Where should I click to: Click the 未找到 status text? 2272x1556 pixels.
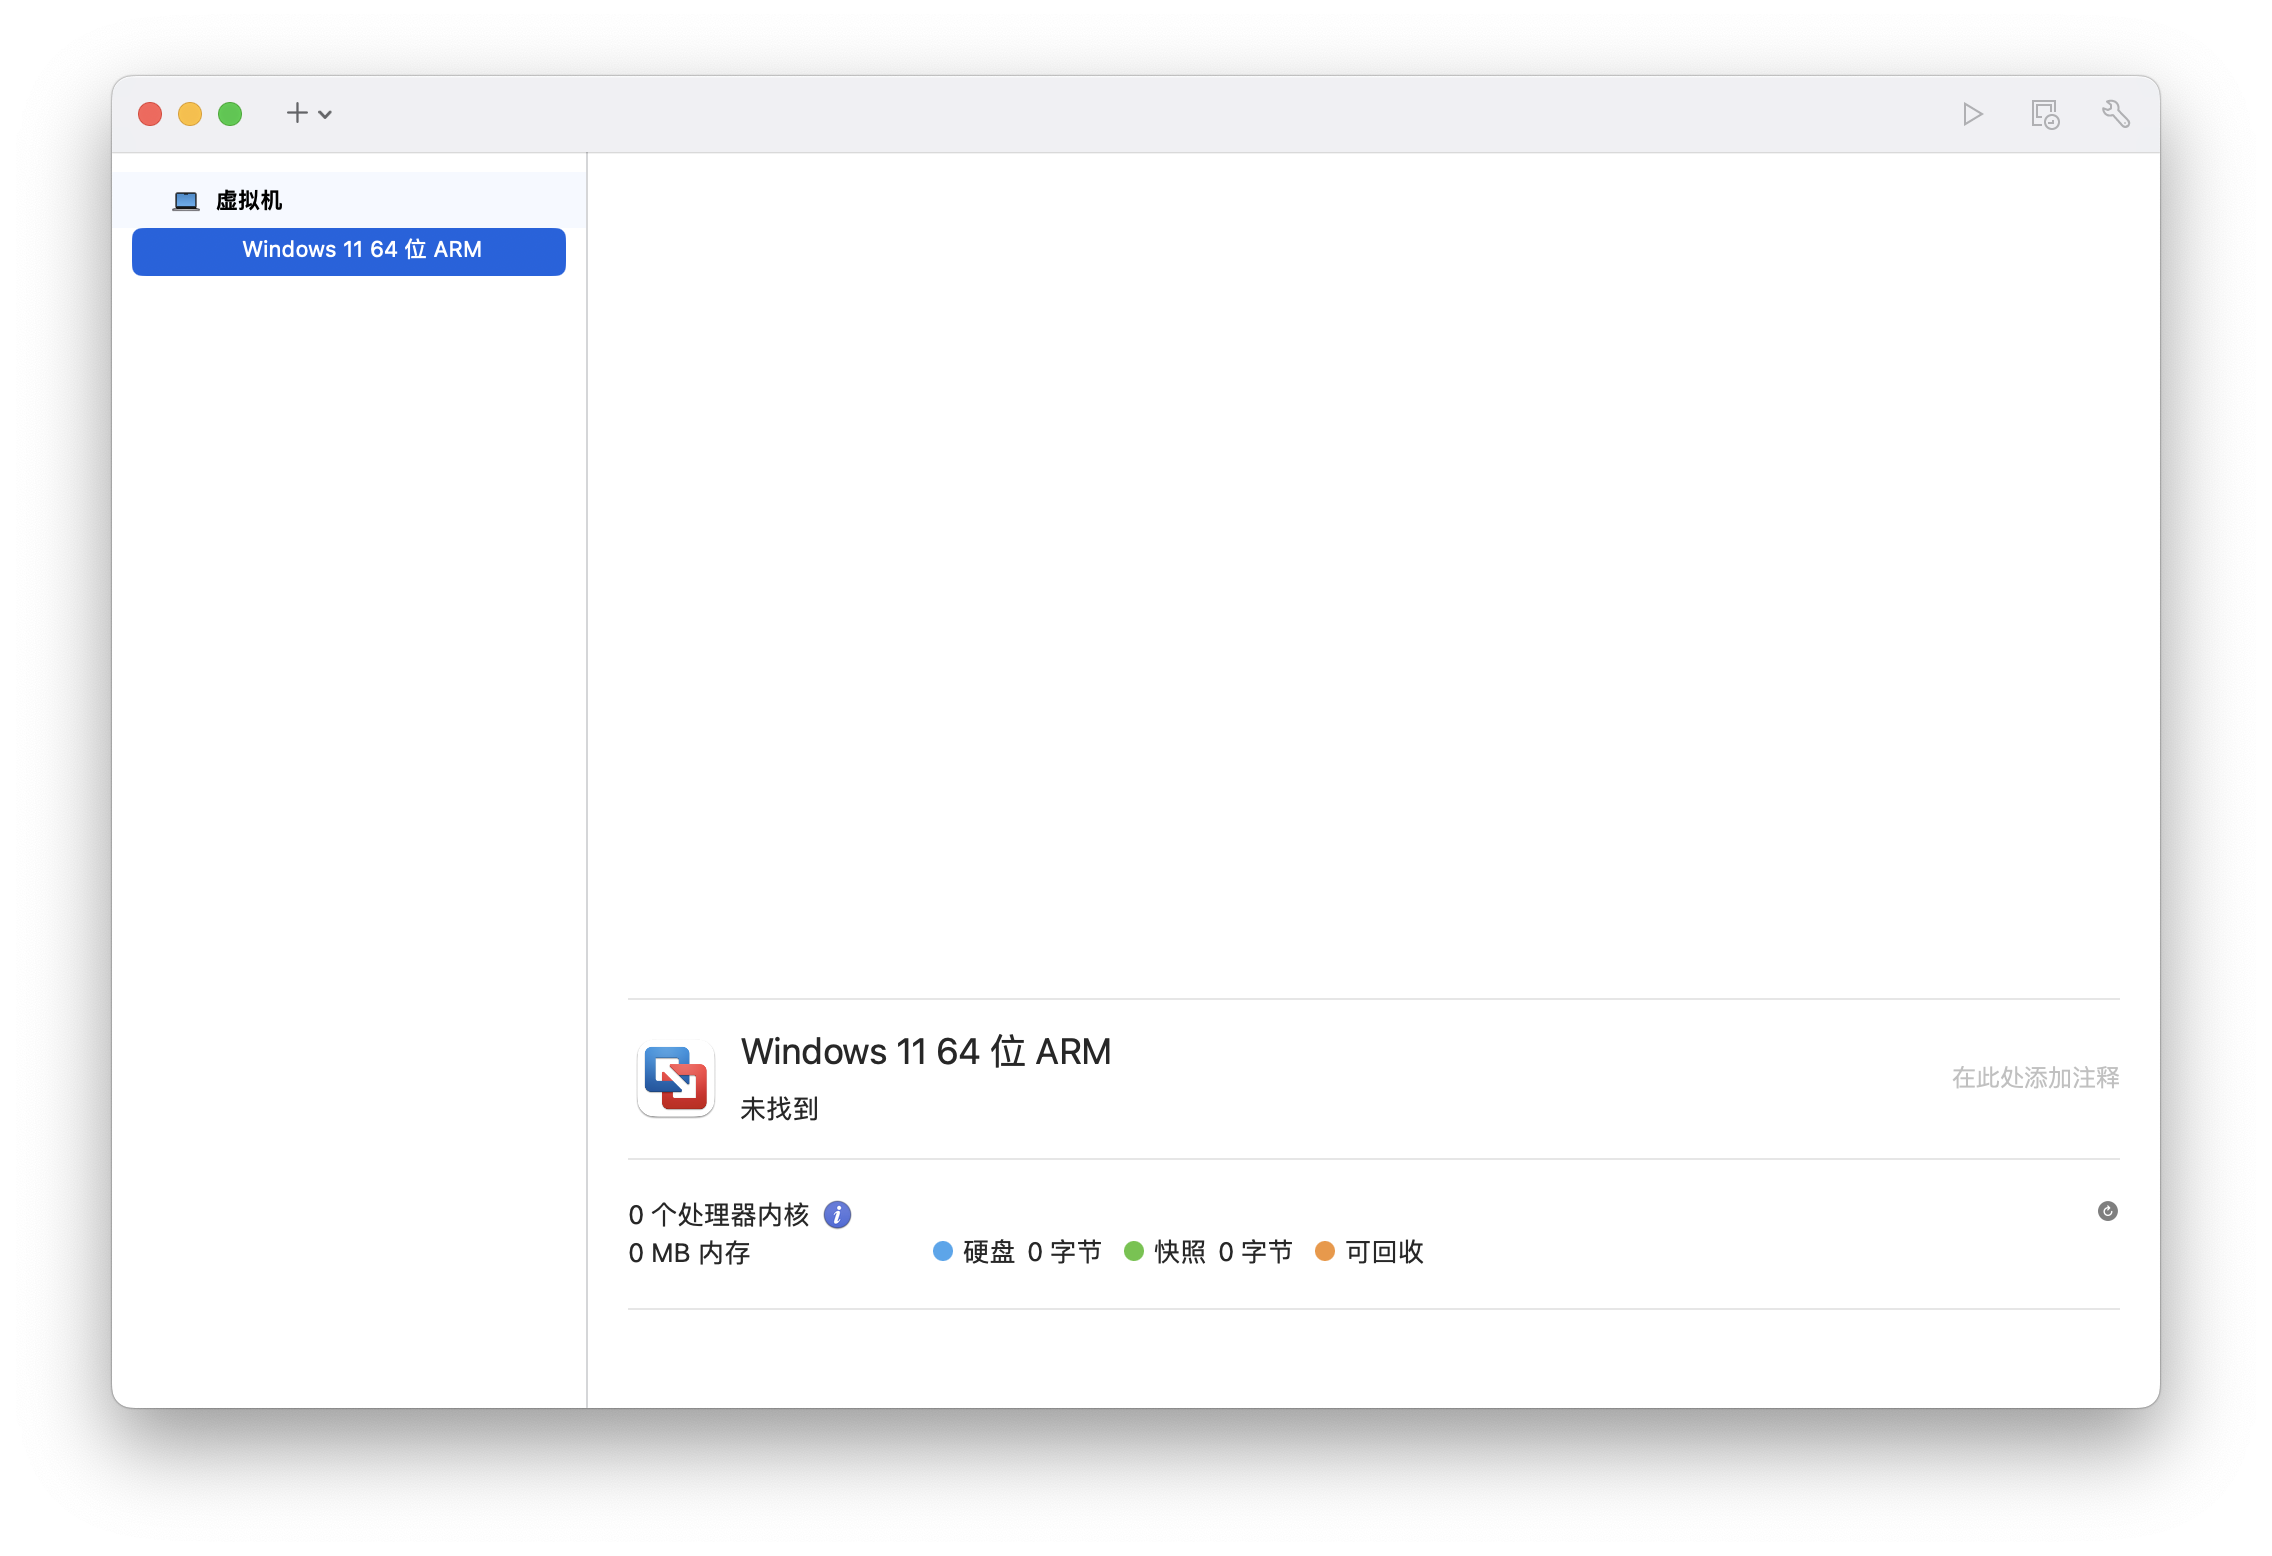[779, 1109]
